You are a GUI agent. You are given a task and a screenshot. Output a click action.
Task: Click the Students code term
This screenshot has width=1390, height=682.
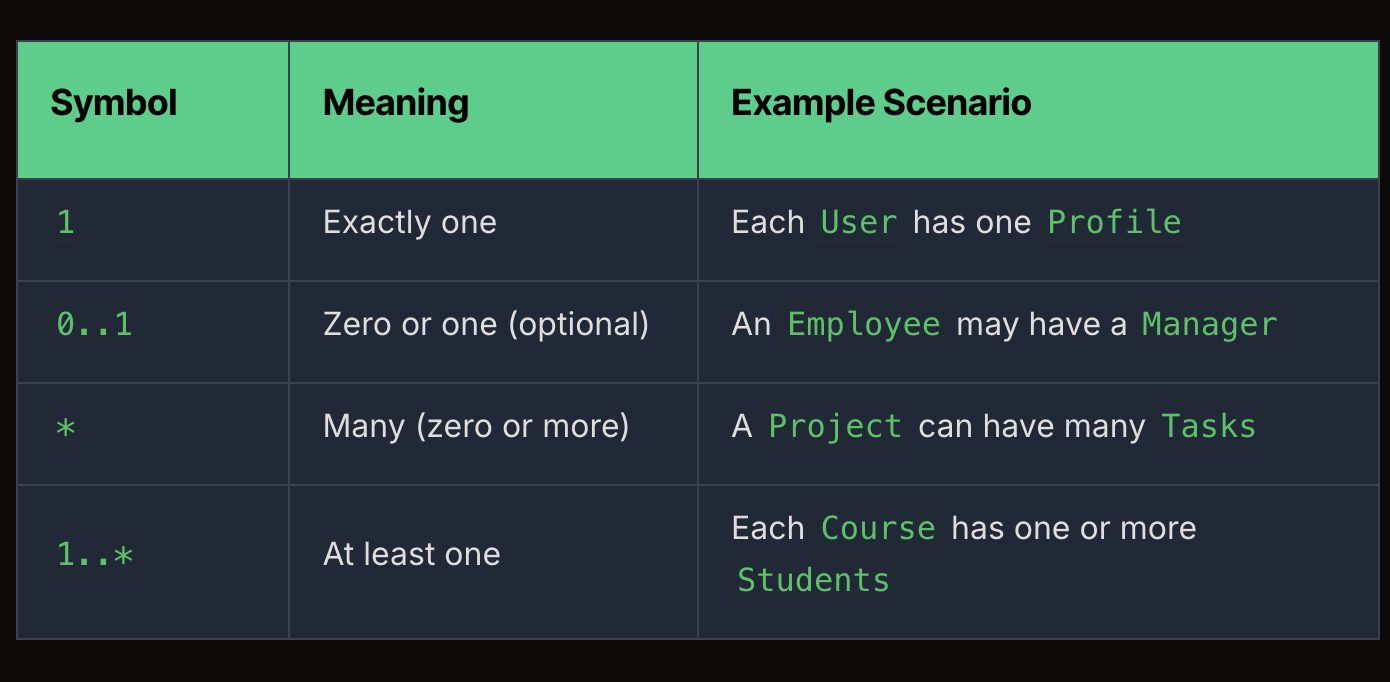[813, 580]
